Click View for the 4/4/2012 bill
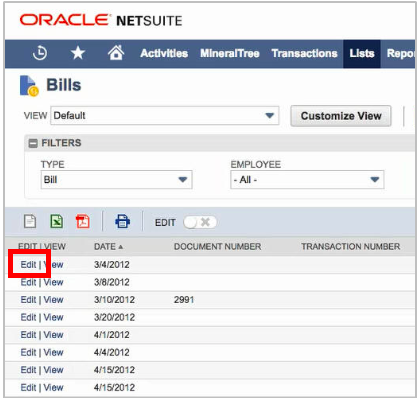The height and width of the screenshot is (398, 420). point(53,352)
